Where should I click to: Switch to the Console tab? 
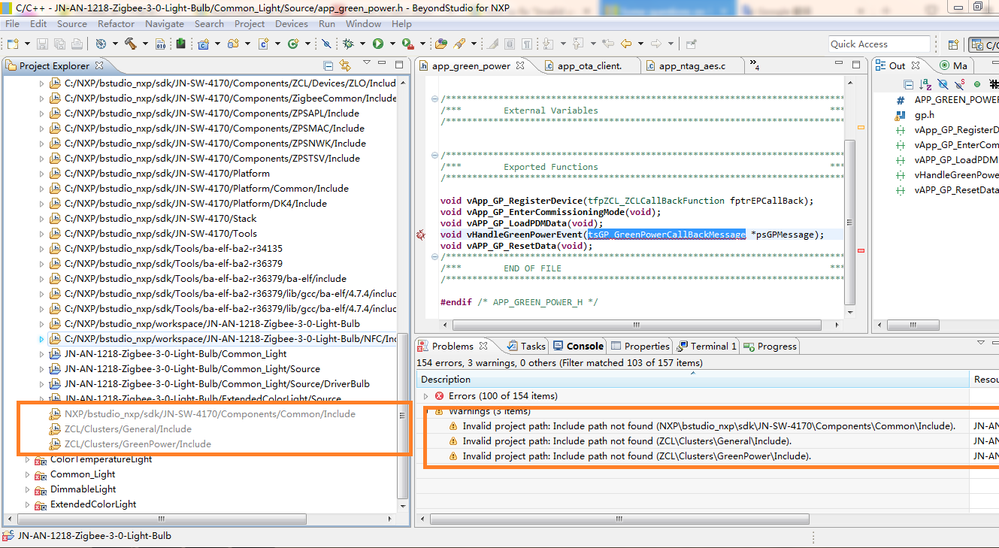[579, 346]
